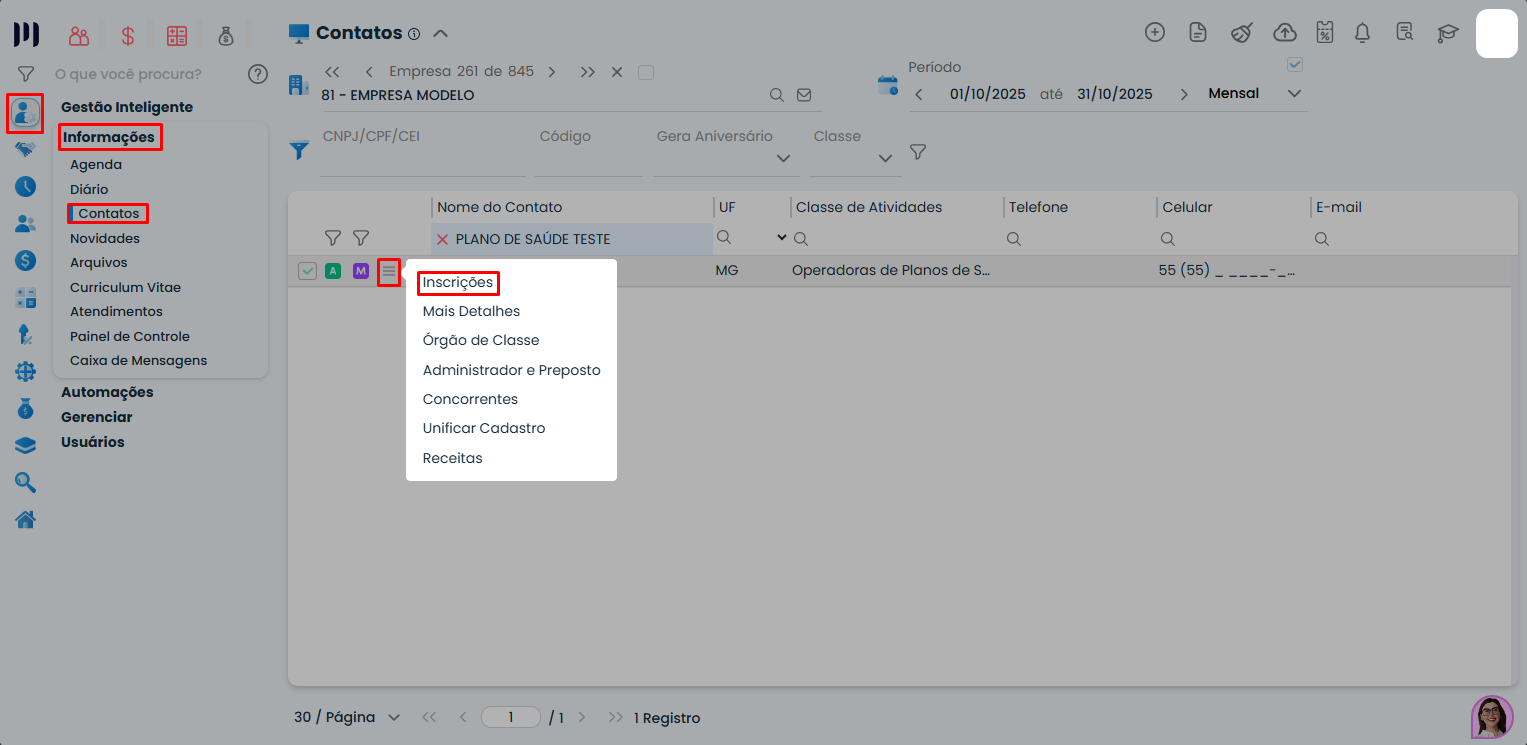Open the notifications bell icon
The width and height of the screenshot is (1527, 745).
[x=1361, y=33]
